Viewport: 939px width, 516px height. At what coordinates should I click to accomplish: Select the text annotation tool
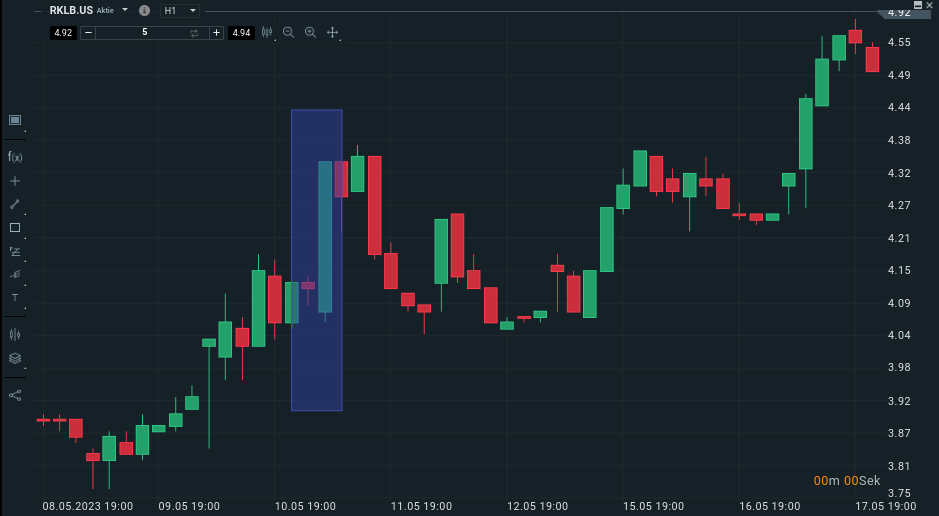tap(15, 298)
